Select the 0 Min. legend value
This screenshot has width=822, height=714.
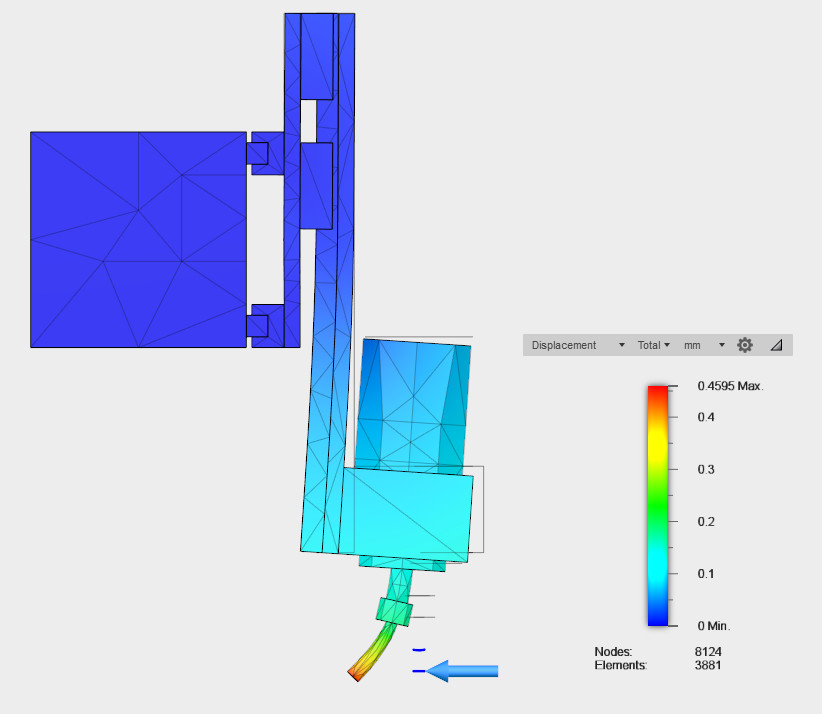coord(713,626)
